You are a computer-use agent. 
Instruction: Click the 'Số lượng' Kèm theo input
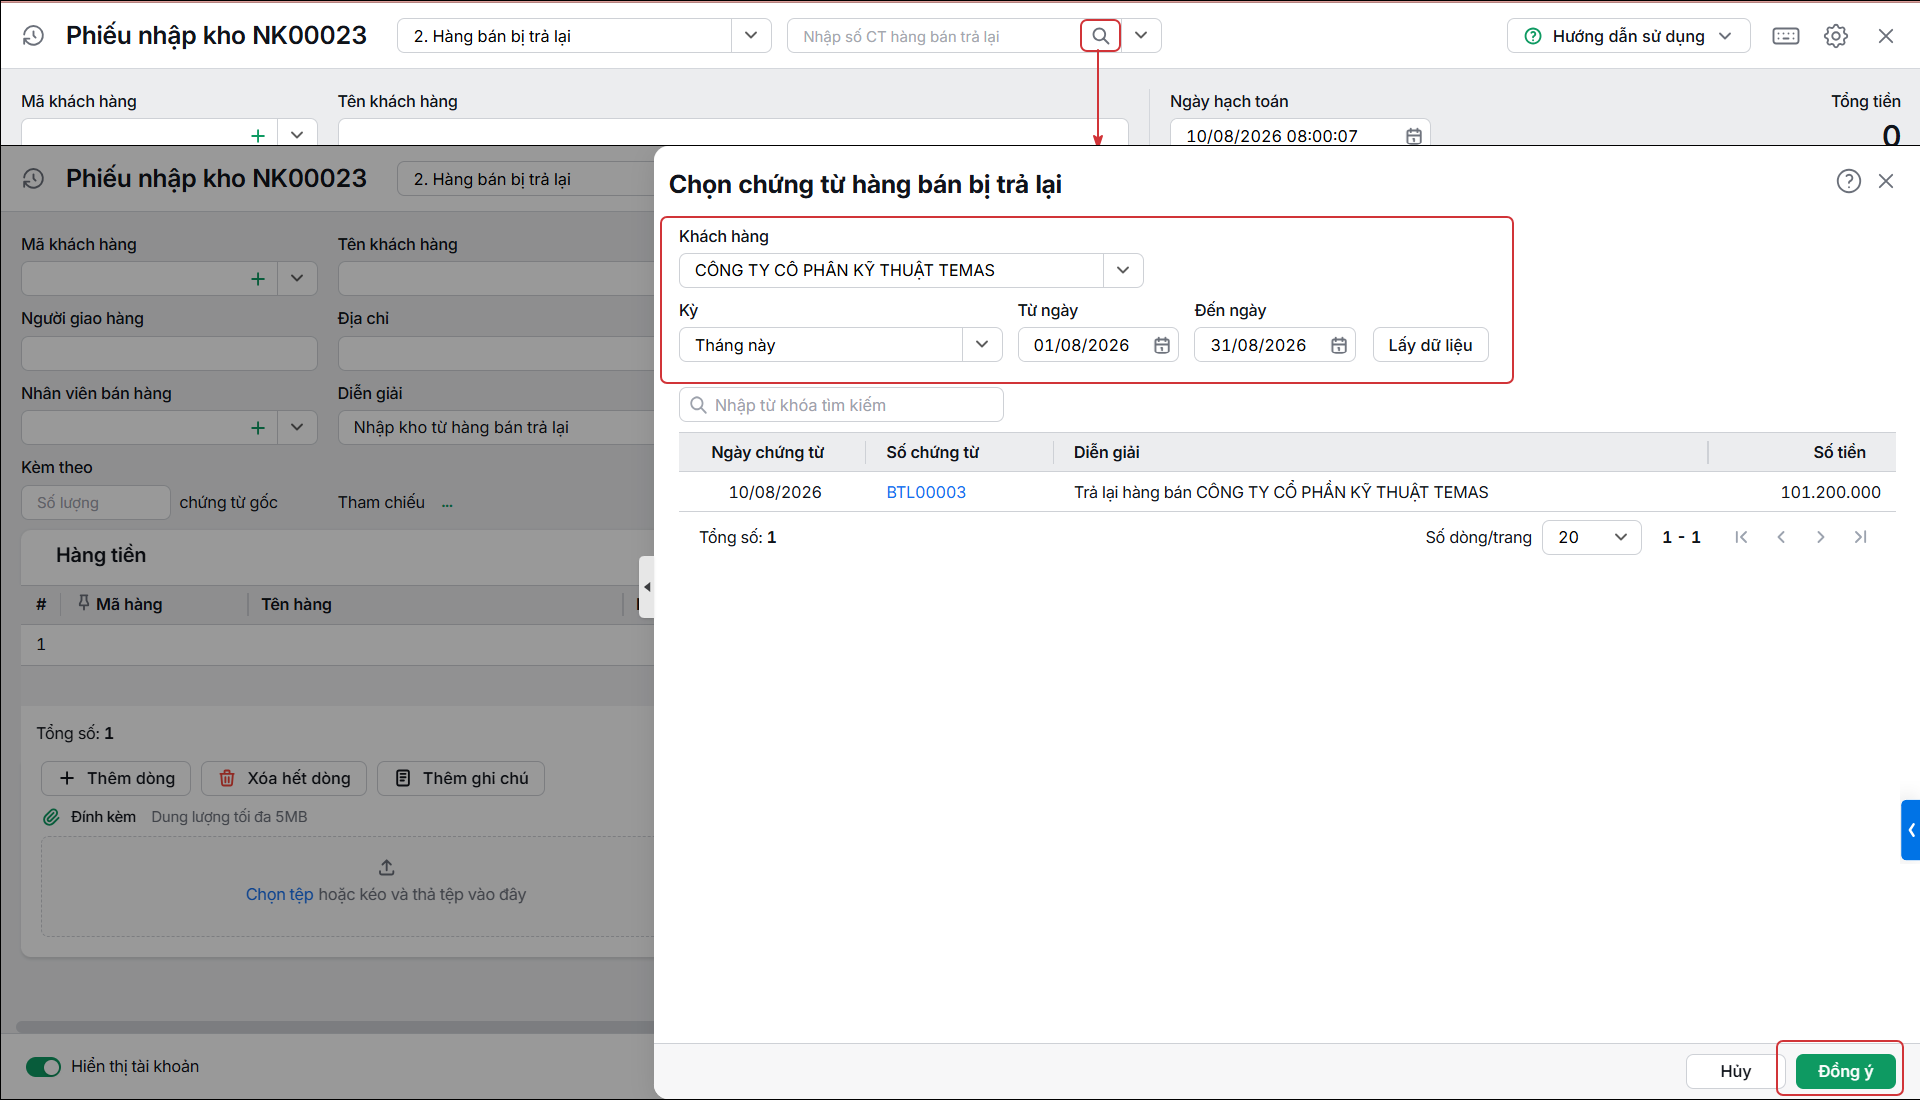95,502
